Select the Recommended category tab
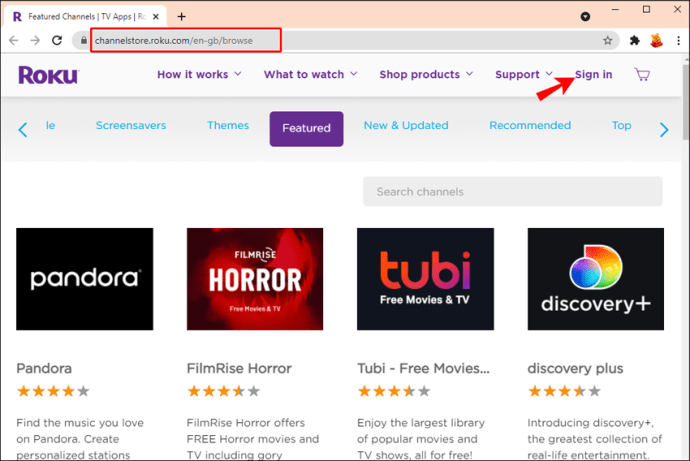 click(x=530, y=125)
